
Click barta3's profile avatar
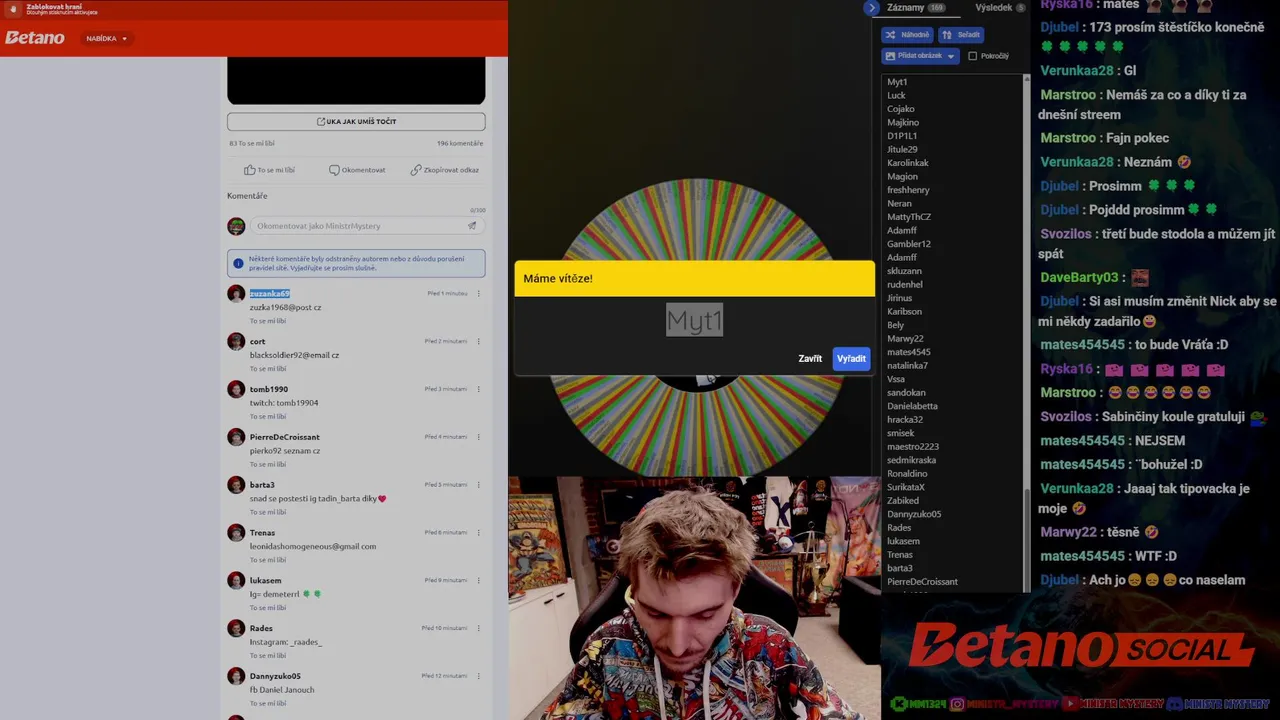pos(236,486)
